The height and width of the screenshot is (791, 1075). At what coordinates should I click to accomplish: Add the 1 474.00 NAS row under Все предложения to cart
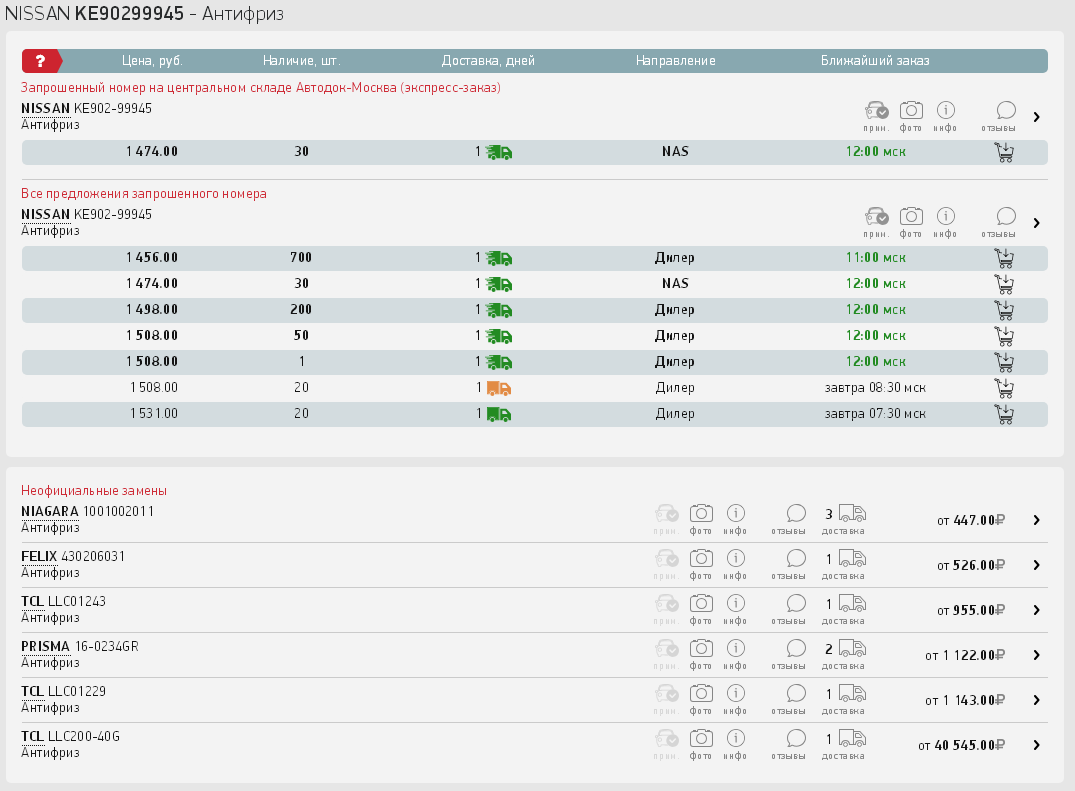1004,284
